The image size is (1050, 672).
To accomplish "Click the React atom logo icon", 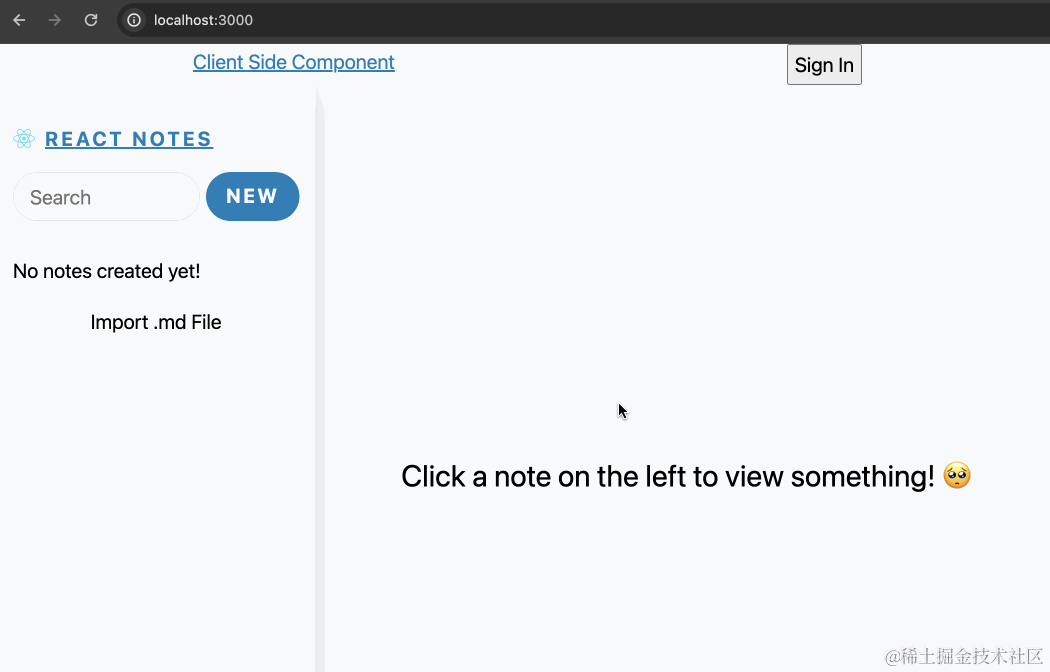I will click(x=24, y=138).
